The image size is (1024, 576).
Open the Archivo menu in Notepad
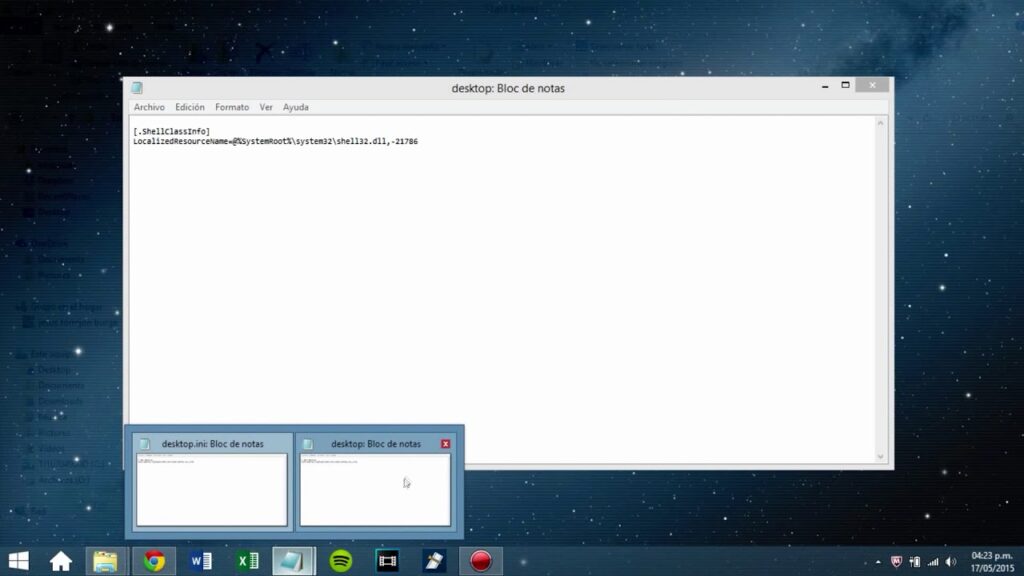[149, 107]
